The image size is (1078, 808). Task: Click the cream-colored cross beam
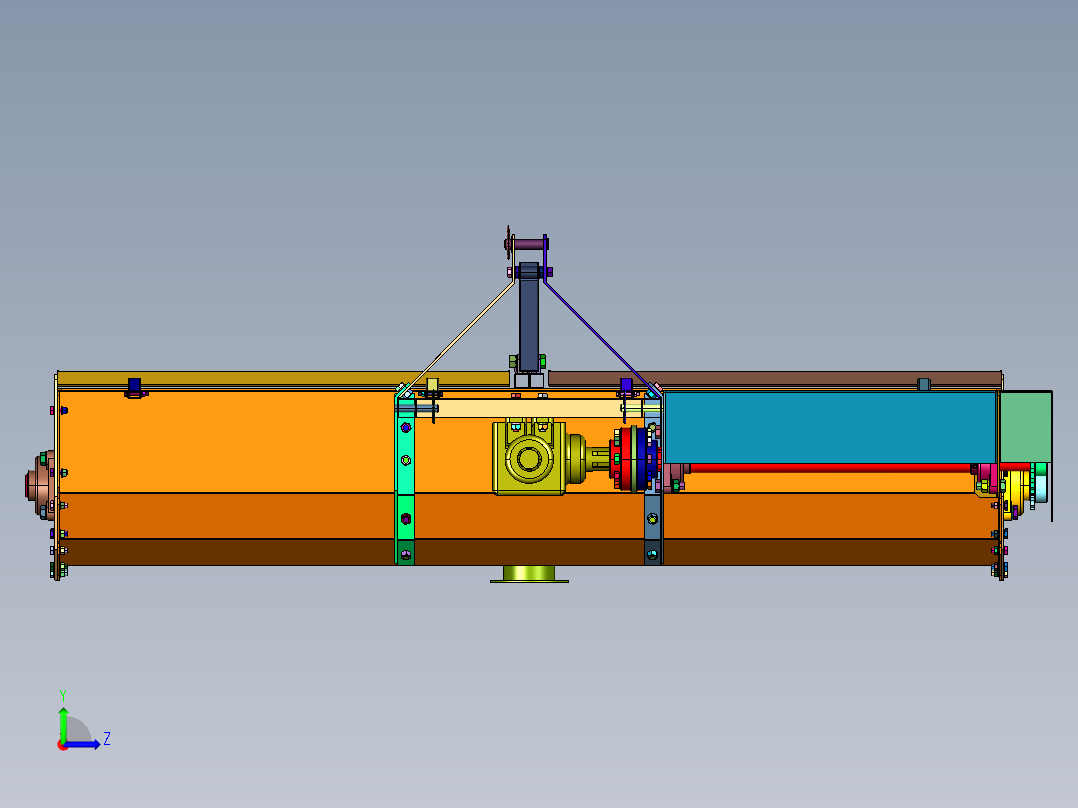coord(529,408)
